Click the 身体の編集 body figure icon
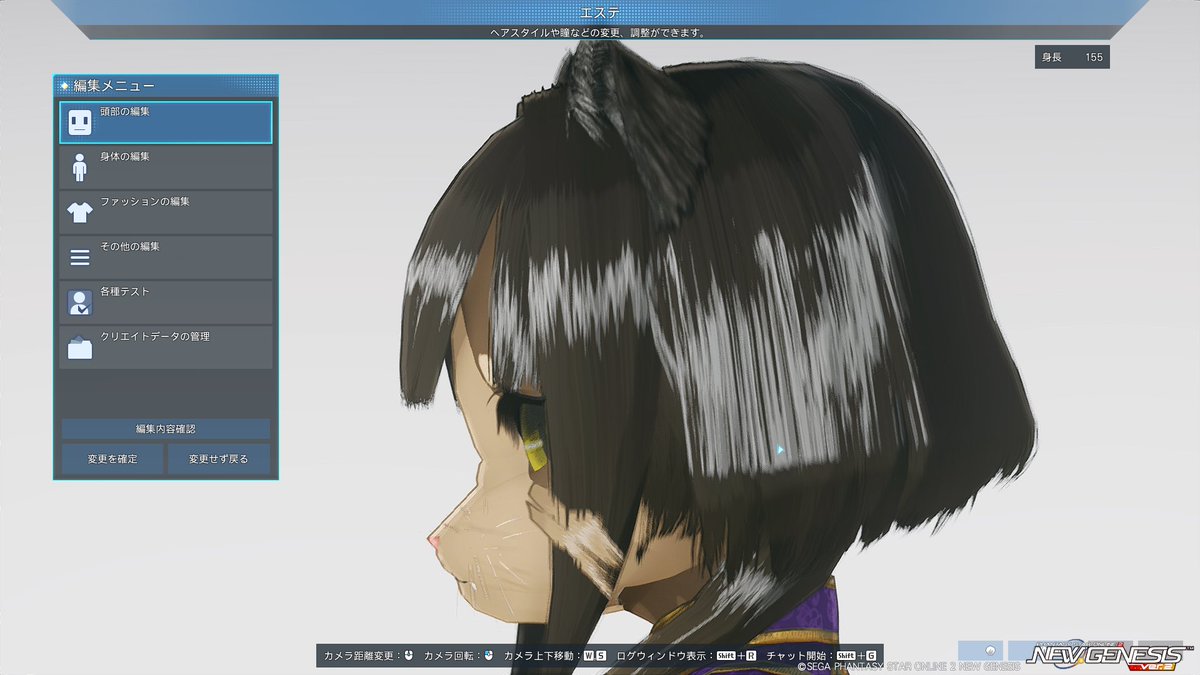 pos(80,167)
